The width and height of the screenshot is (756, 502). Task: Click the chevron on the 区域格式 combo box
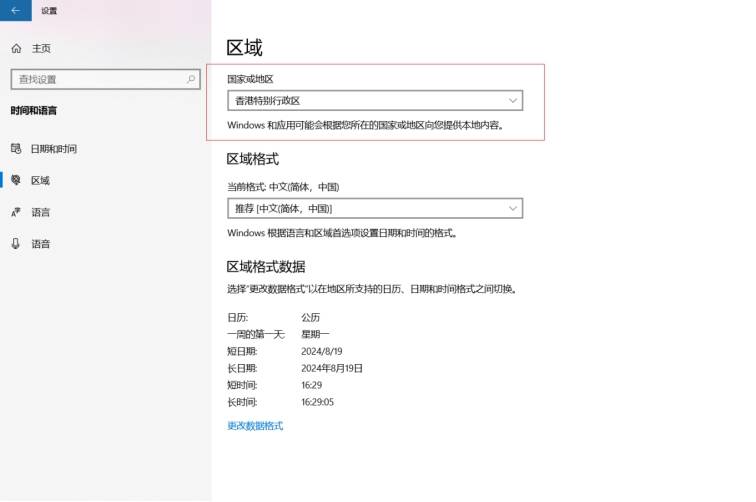(x=513, y=208)
